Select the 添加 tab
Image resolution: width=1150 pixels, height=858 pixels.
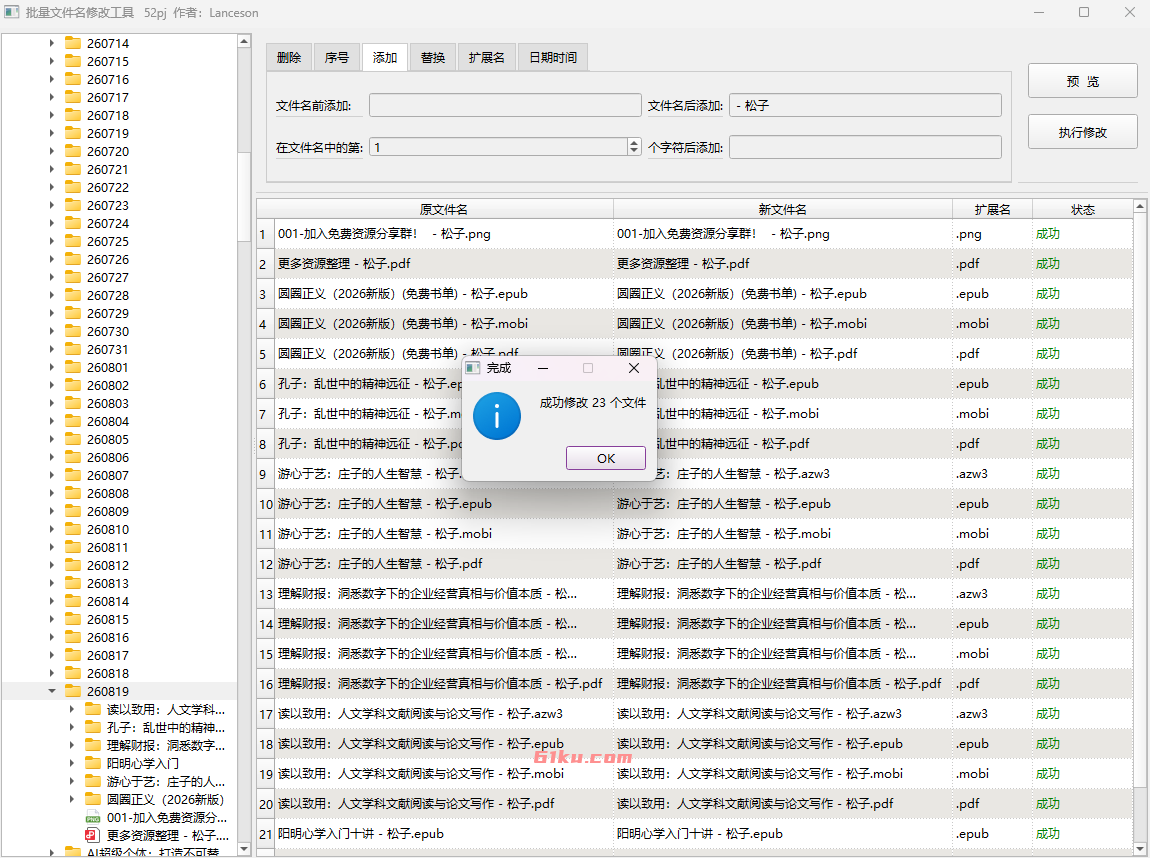point(385,57)
